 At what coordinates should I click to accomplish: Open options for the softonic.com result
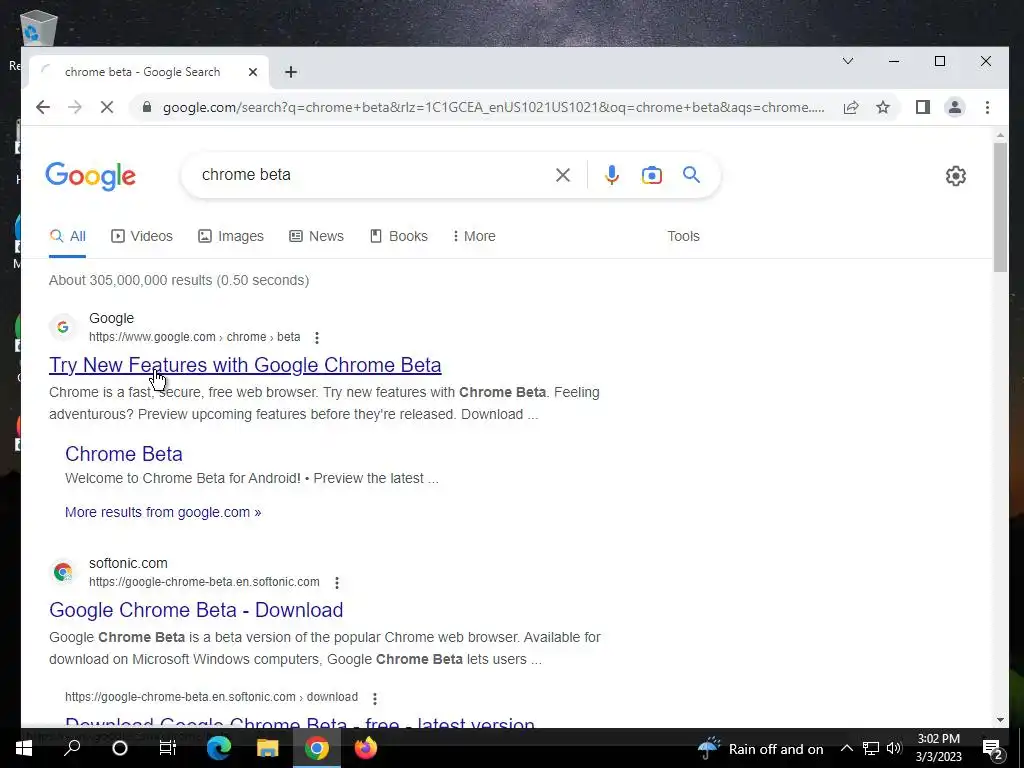click(337, 583)
